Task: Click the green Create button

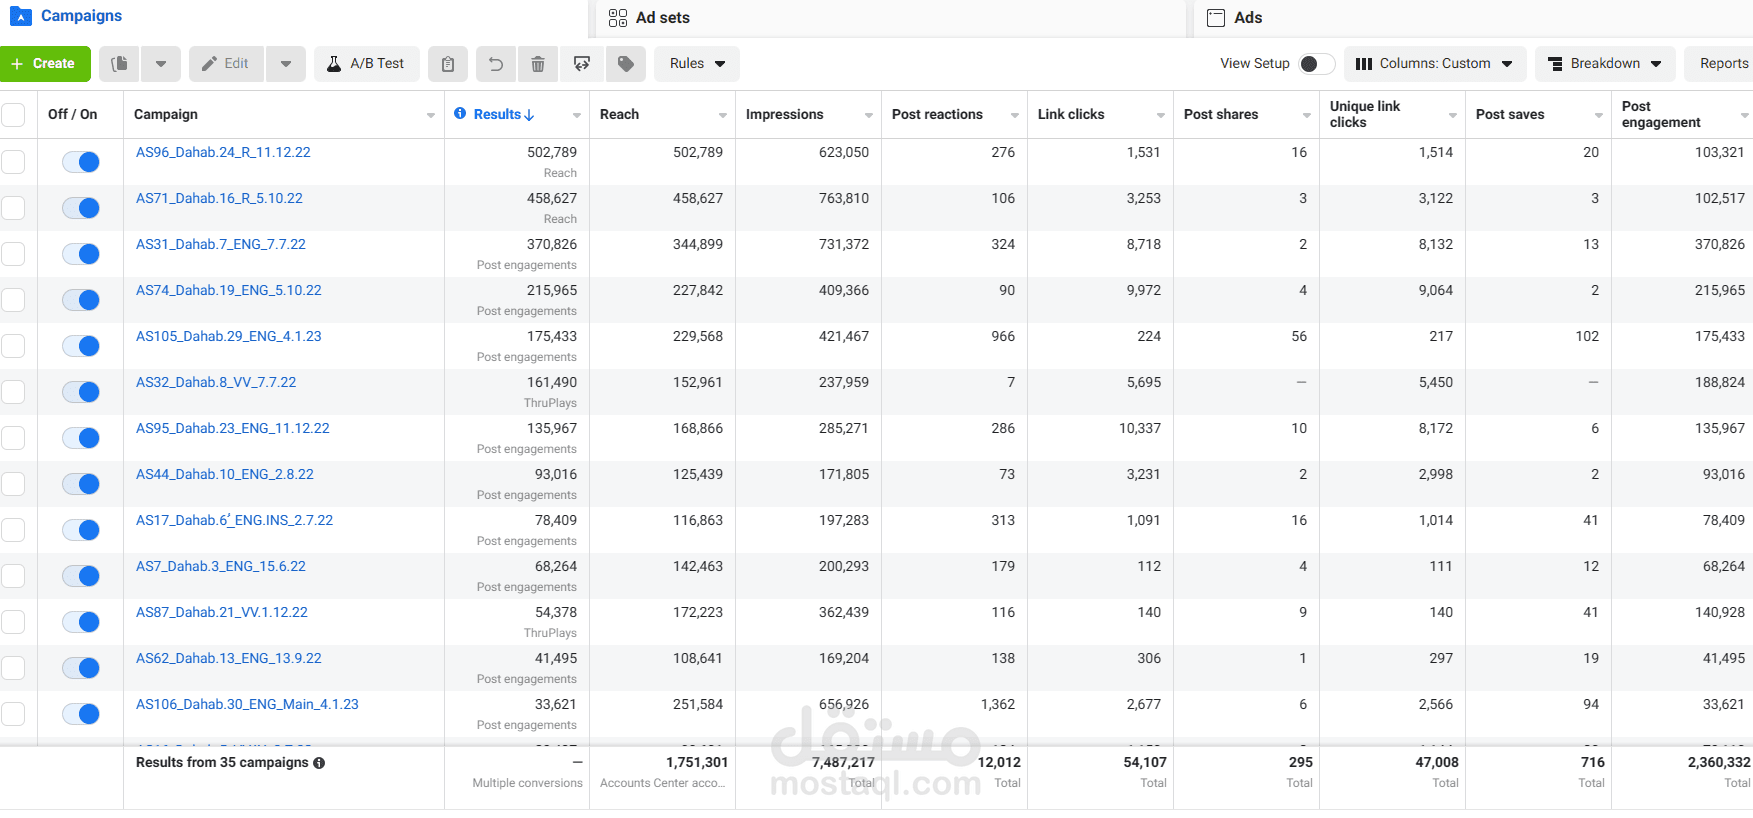Action: coord(45,64)
